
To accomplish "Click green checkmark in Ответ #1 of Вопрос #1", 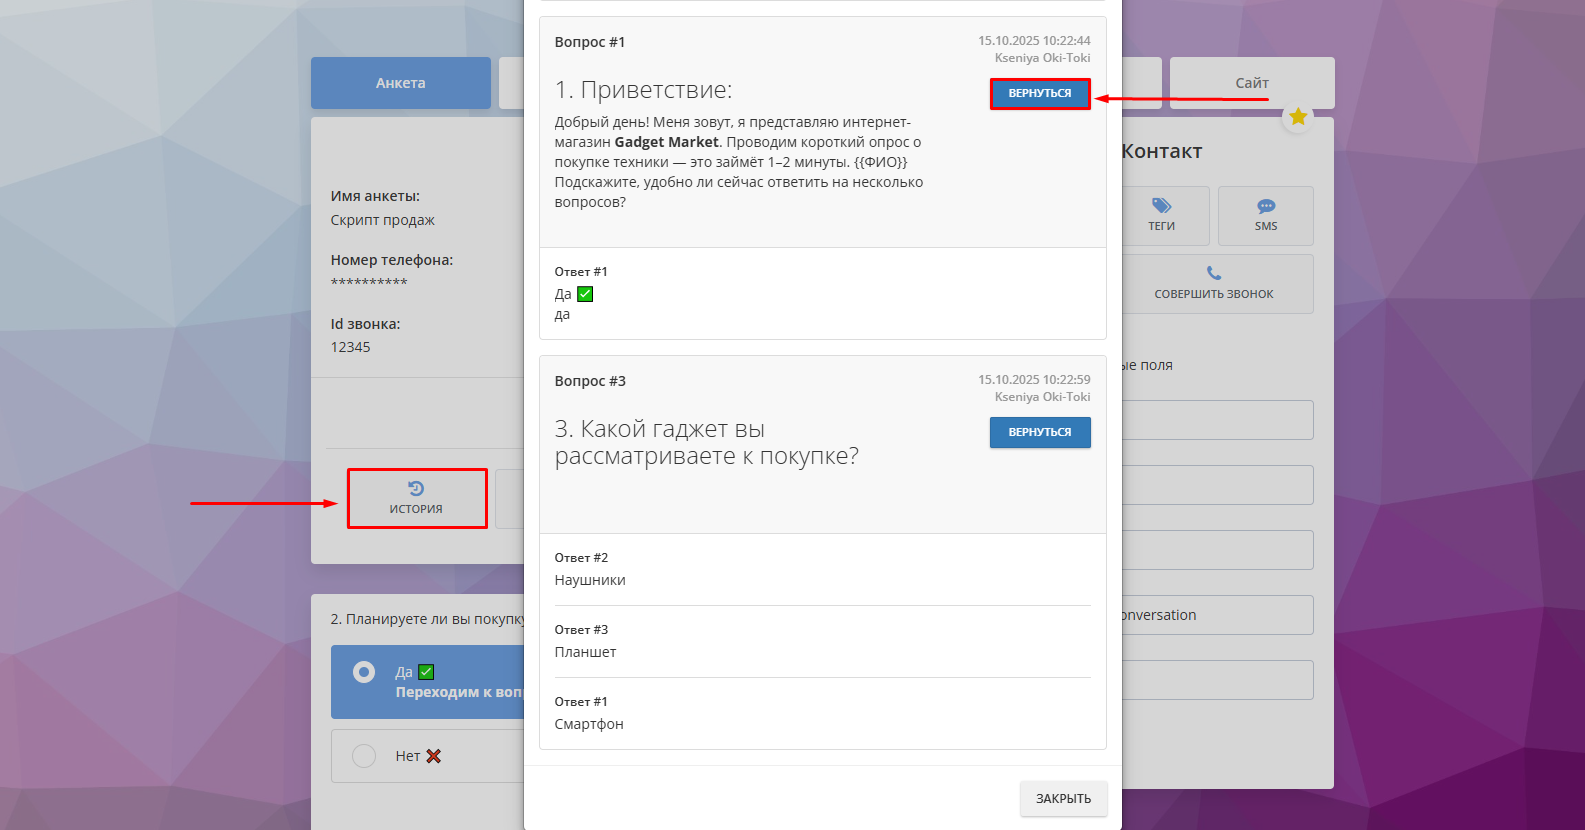I will 585,294.
